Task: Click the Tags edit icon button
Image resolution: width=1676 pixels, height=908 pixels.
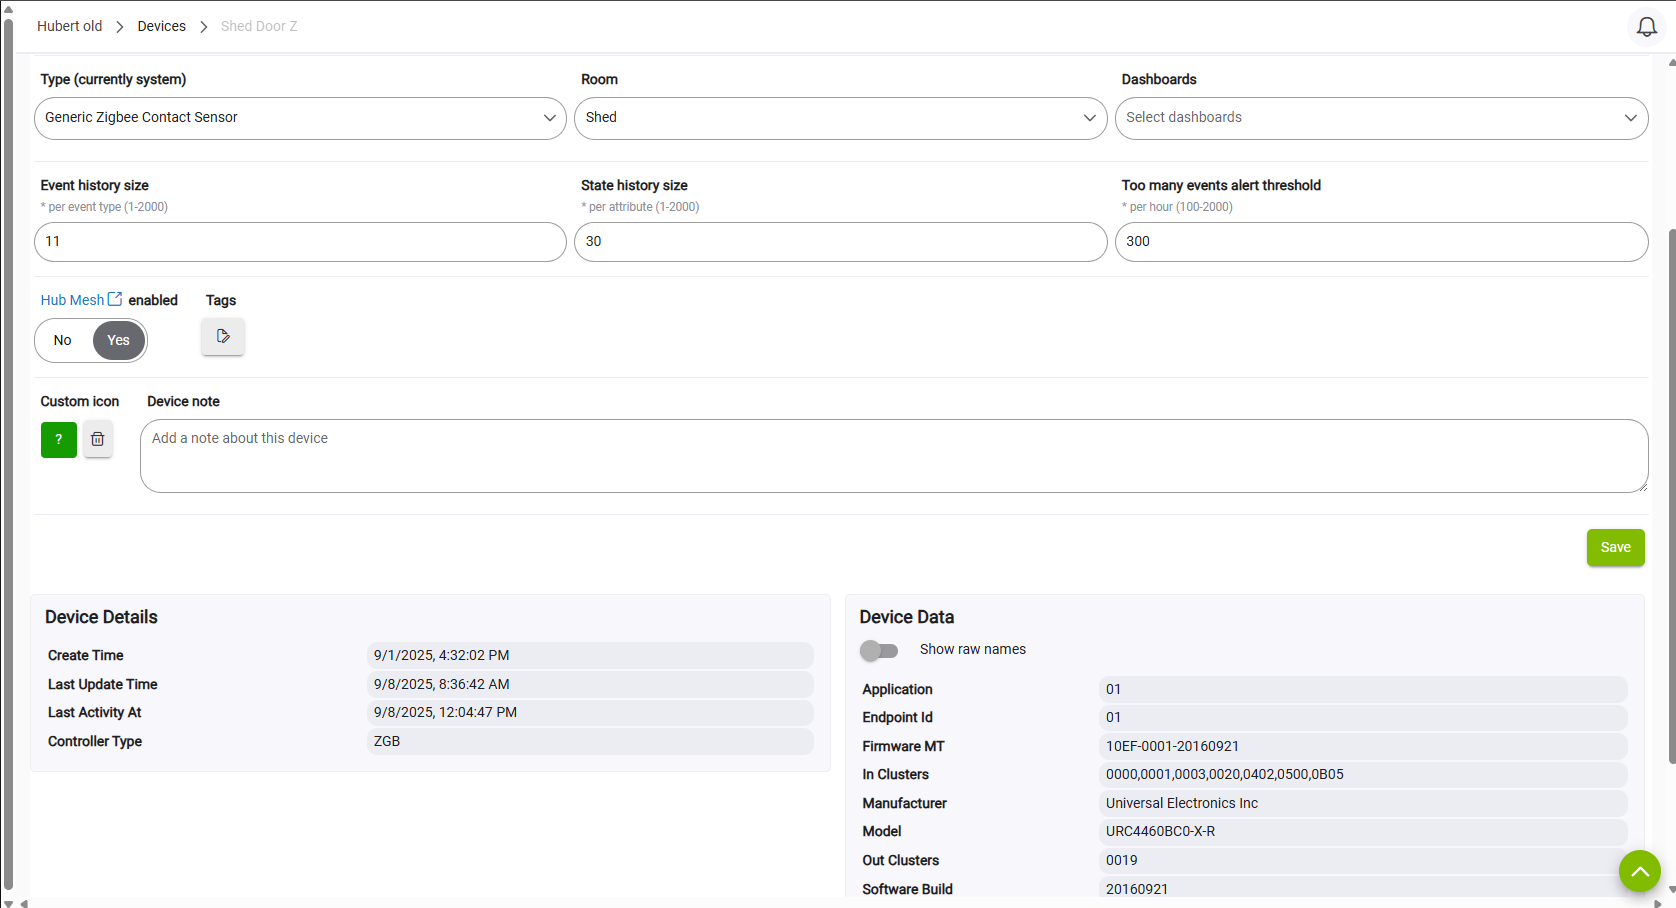Action: 223,336
